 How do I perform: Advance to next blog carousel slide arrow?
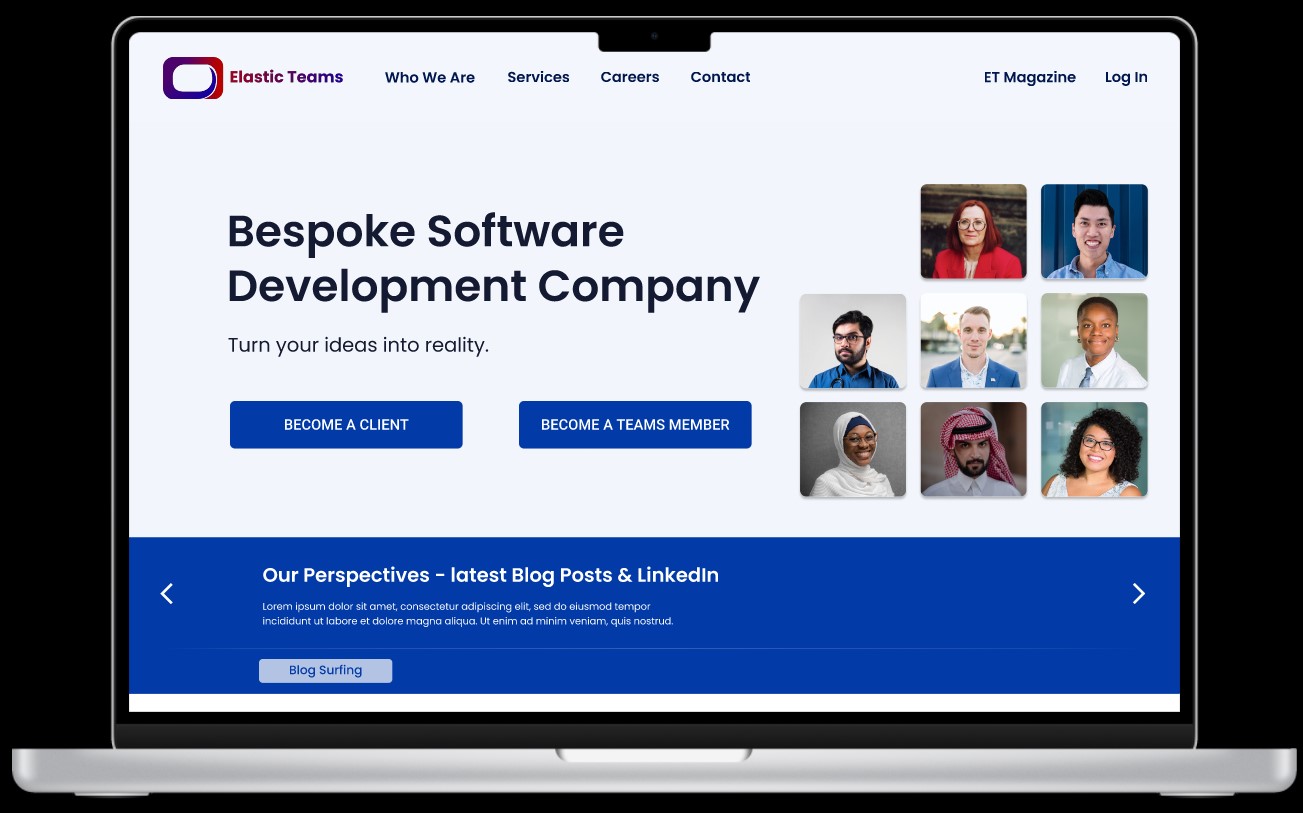(x=1138, y=594)
